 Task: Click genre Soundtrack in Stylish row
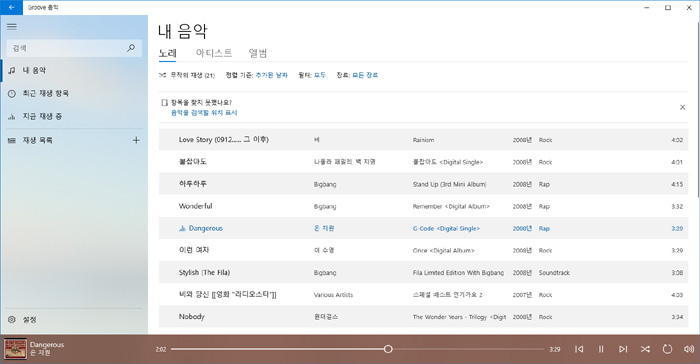[554, 273]
